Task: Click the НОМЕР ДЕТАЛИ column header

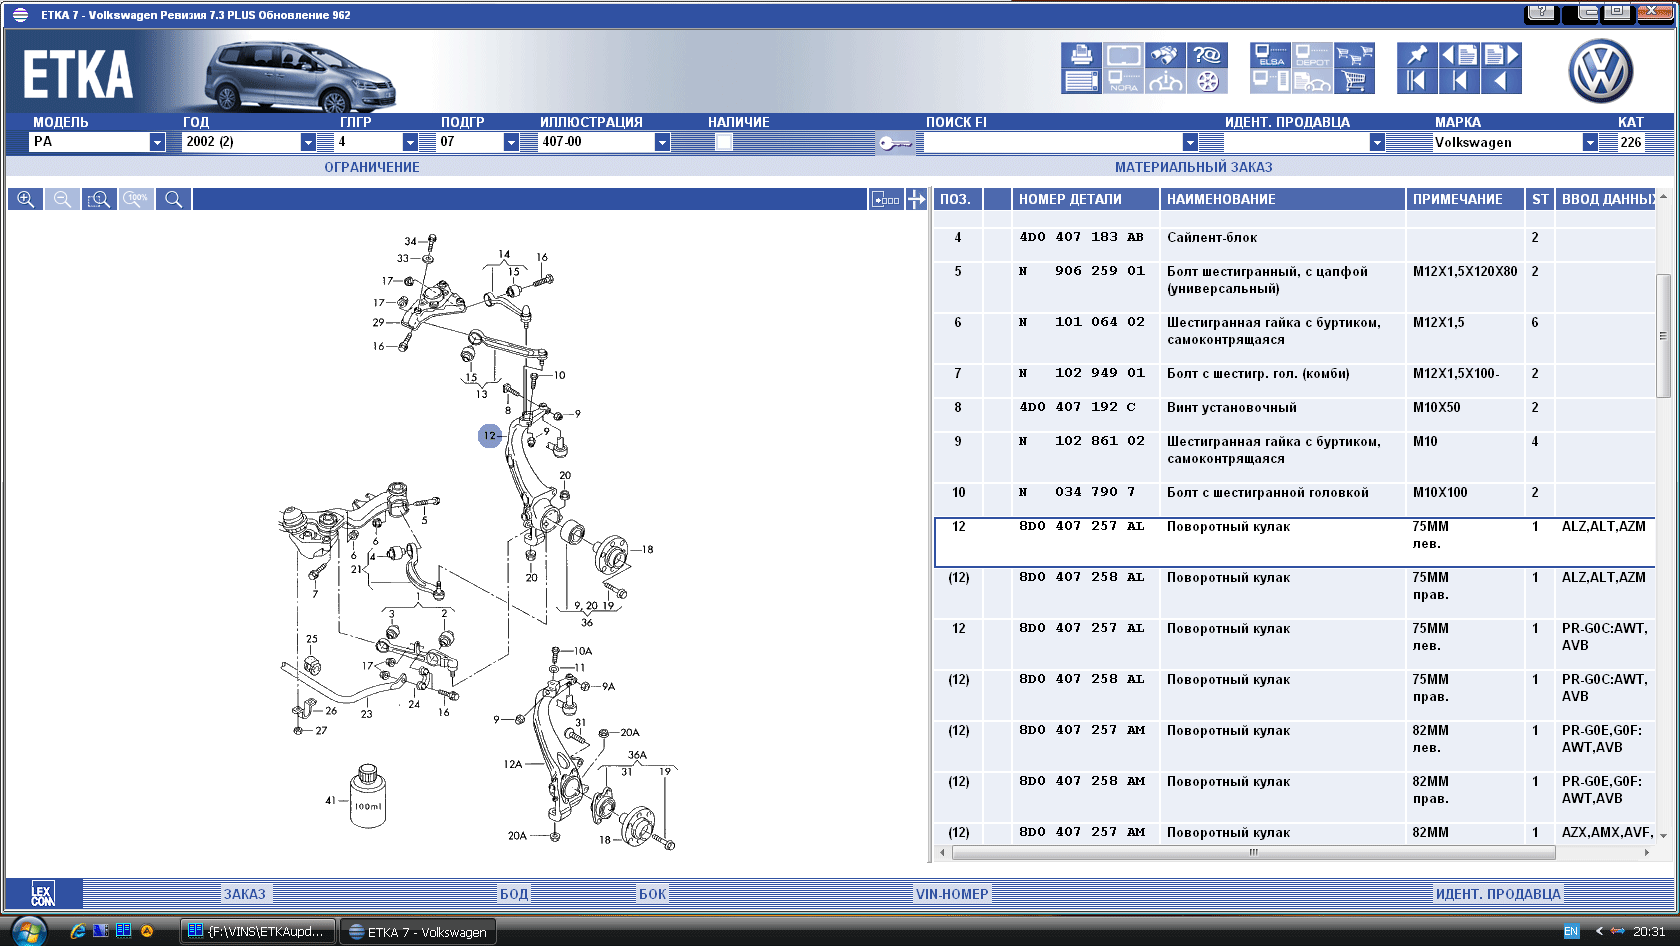Action: 1085,199
